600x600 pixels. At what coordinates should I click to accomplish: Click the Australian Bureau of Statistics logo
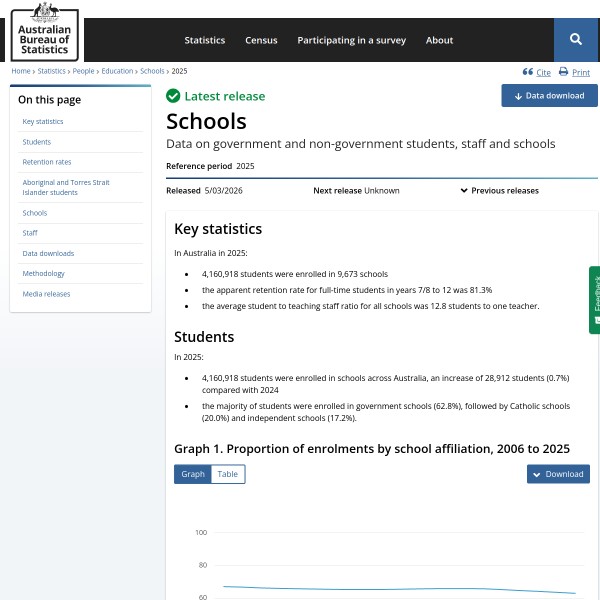45,31
